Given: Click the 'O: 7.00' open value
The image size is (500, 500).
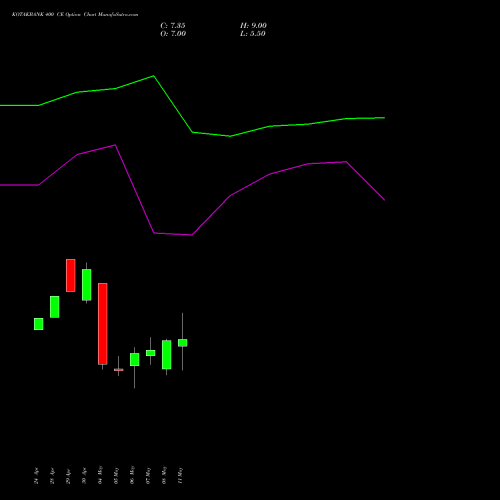Looking at the screenshot, I should 173,34.
